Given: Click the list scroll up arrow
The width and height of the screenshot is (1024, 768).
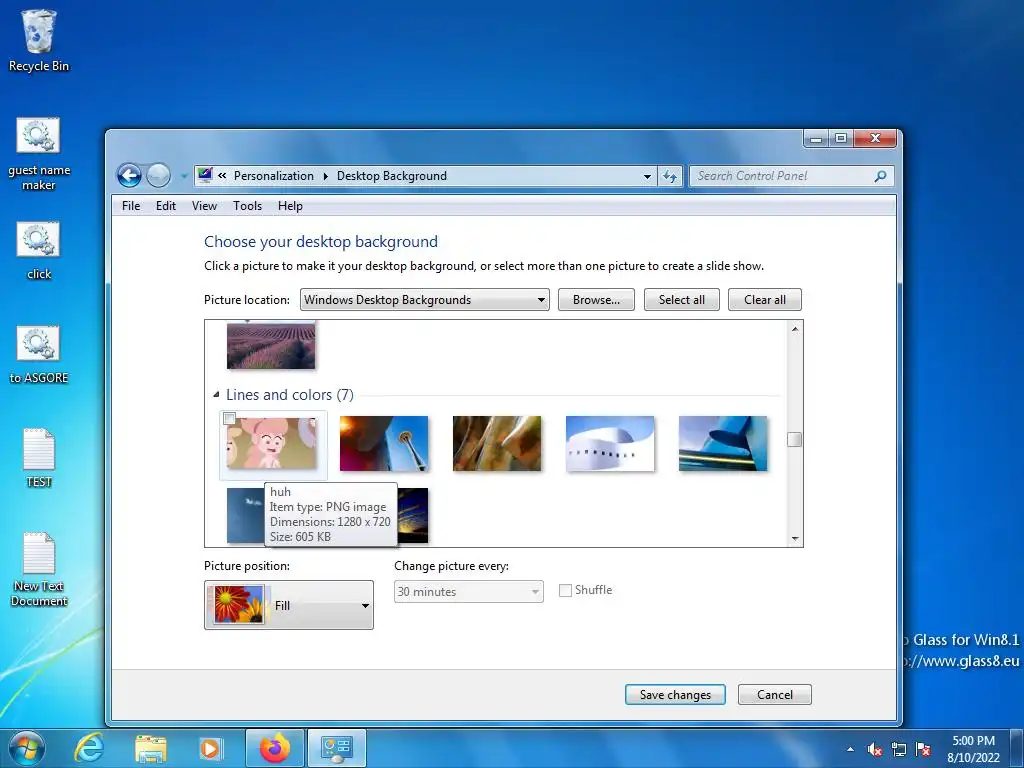Looking at the screenshot, I should [795, 328].
